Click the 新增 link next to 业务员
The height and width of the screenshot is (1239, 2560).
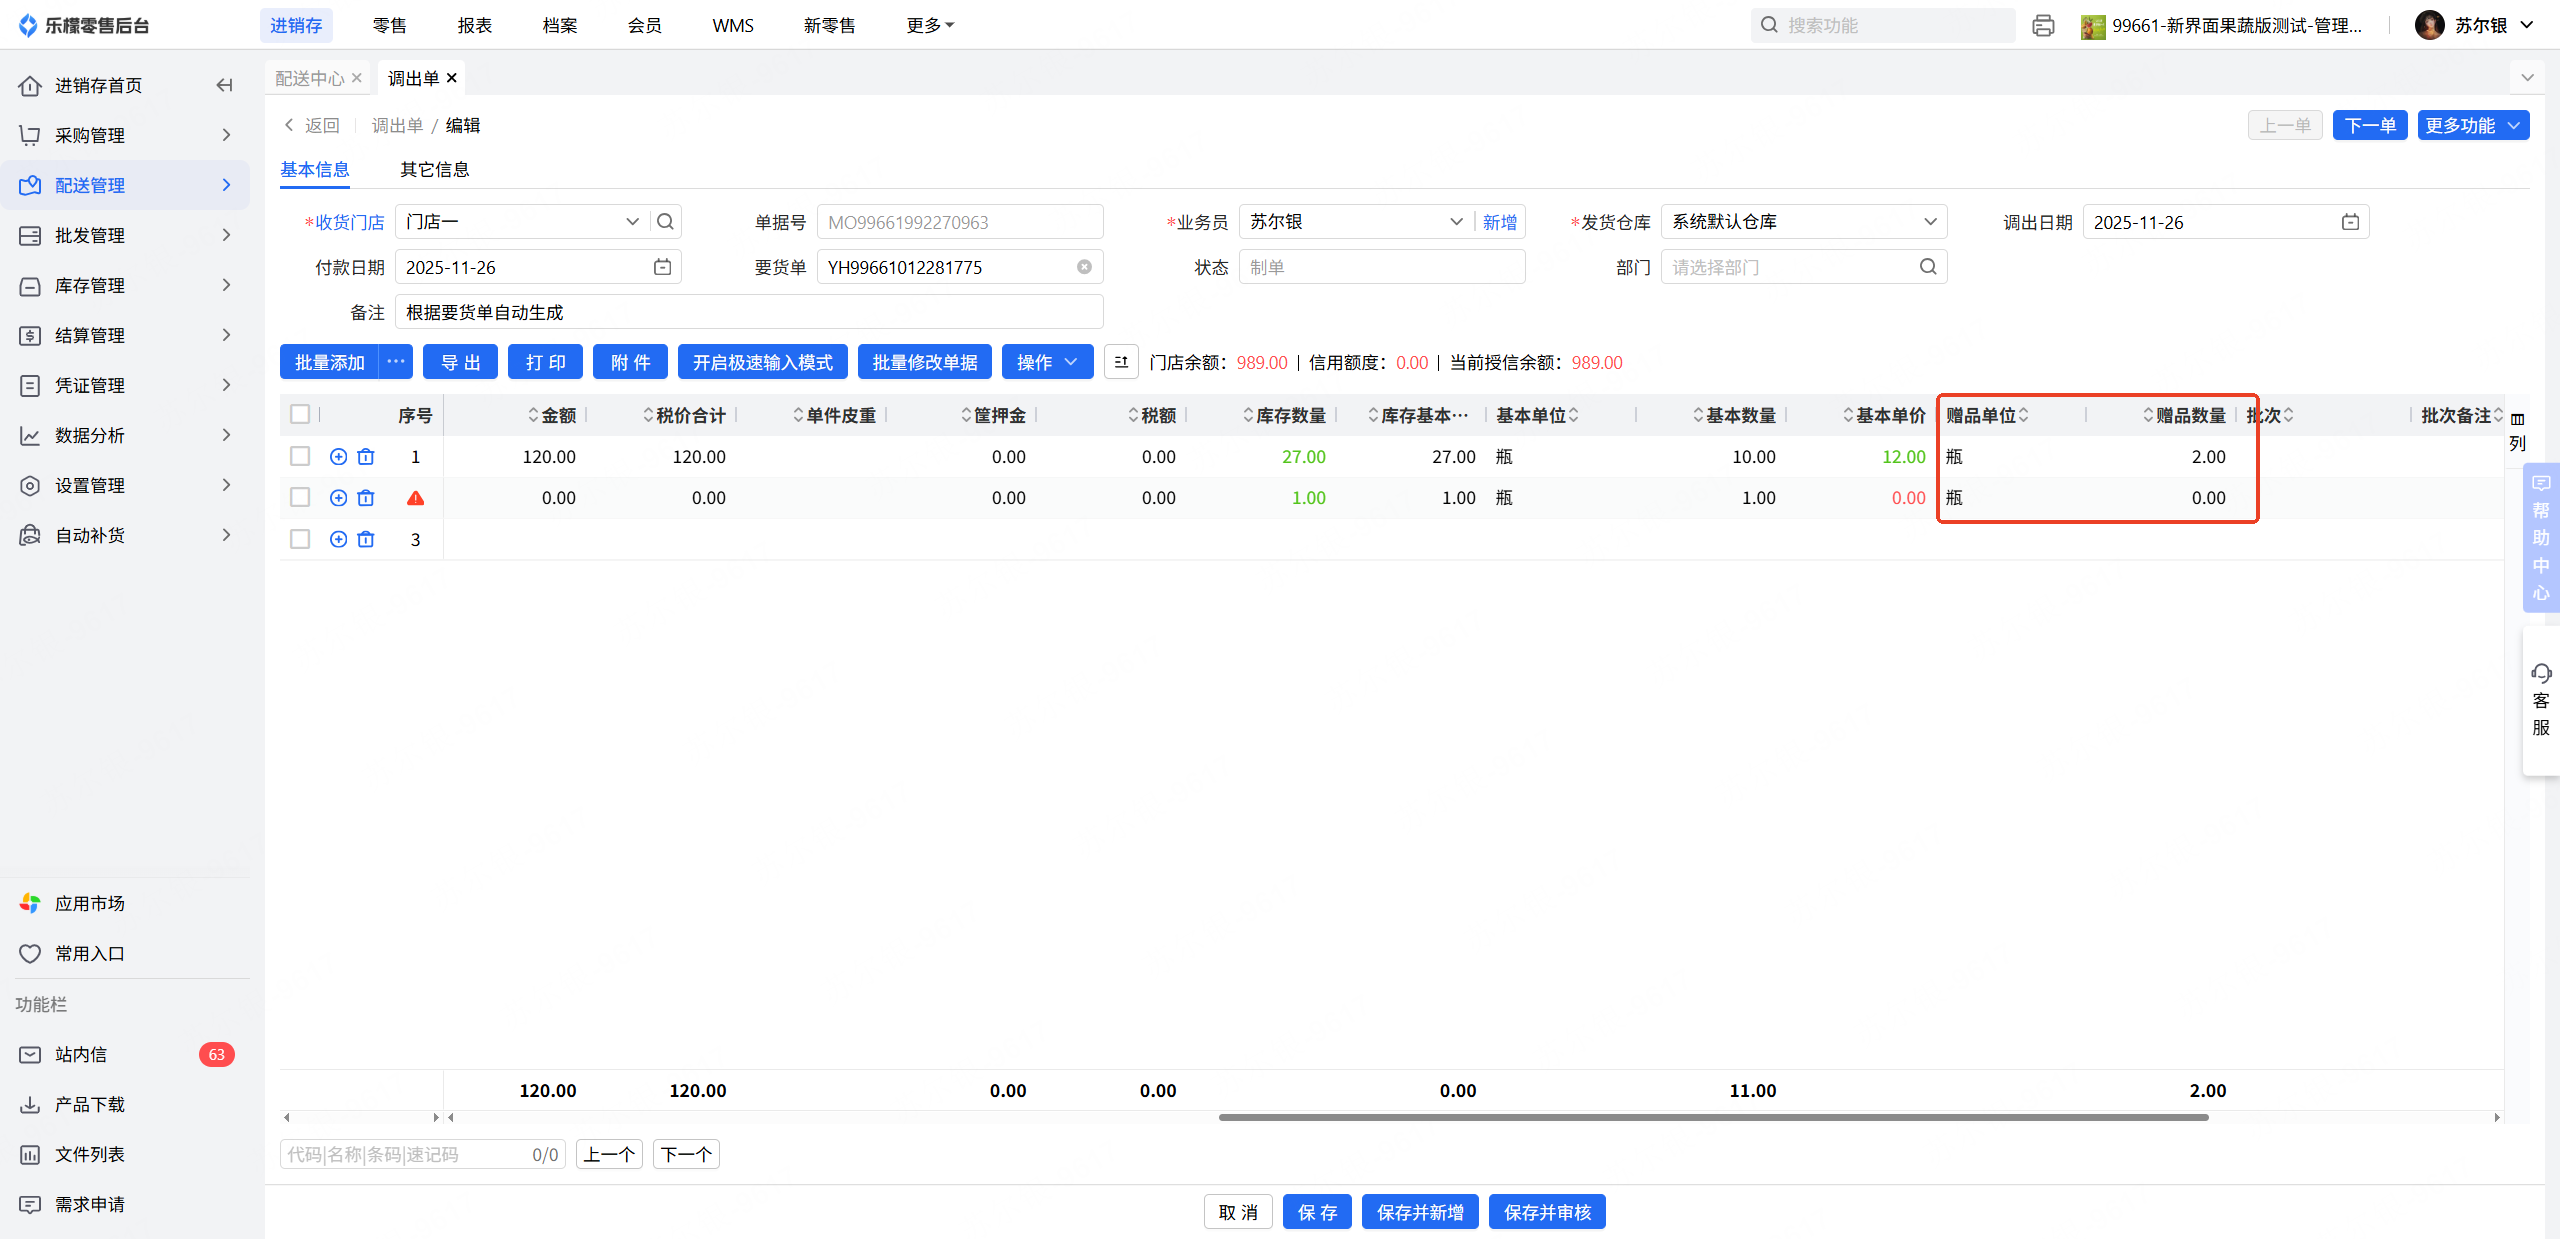point(1499,222)
